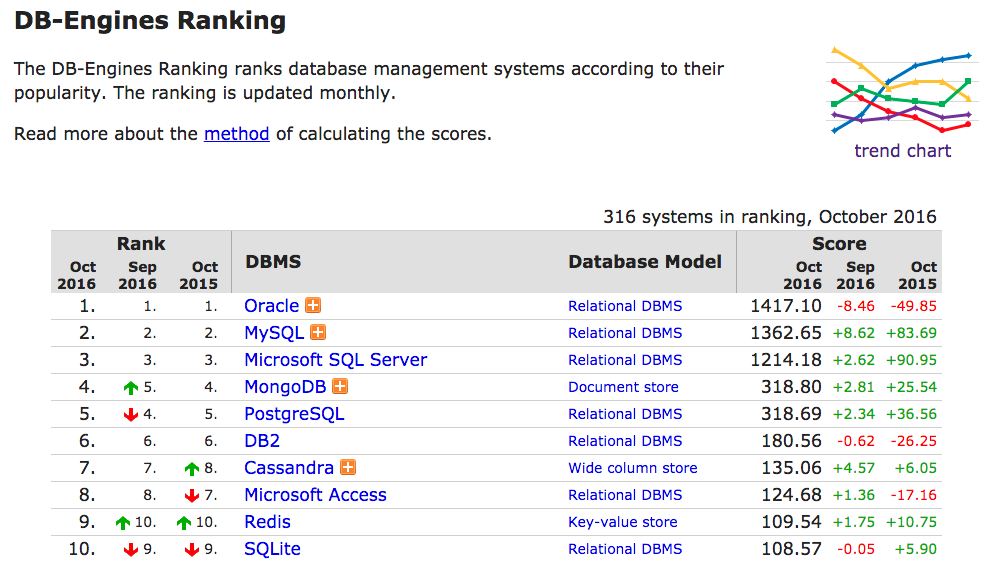Click green up arrow in MongoDB row
Screen dimensions: 987x564
[130, 388]
